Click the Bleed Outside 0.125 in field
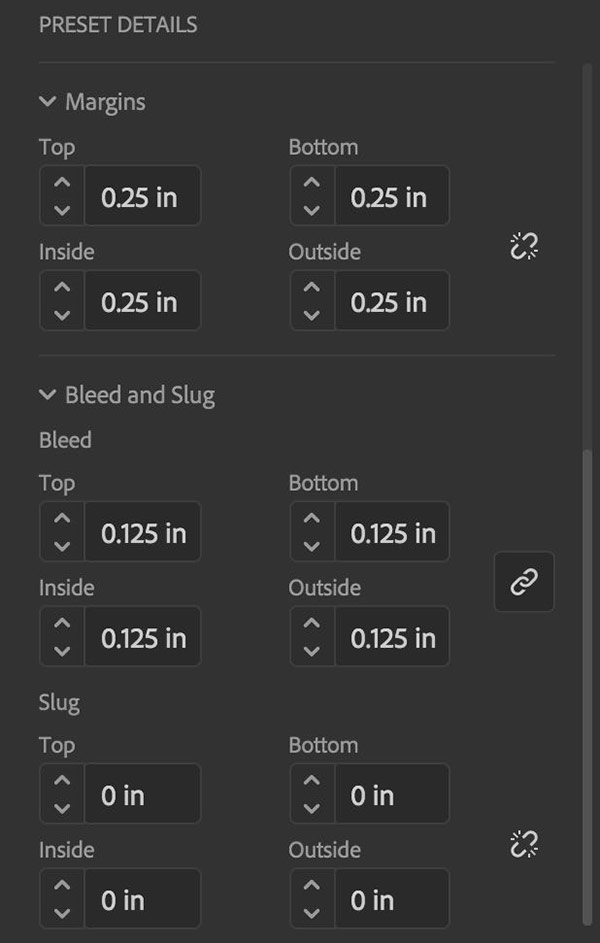600x943 pixels. point(392,637)
